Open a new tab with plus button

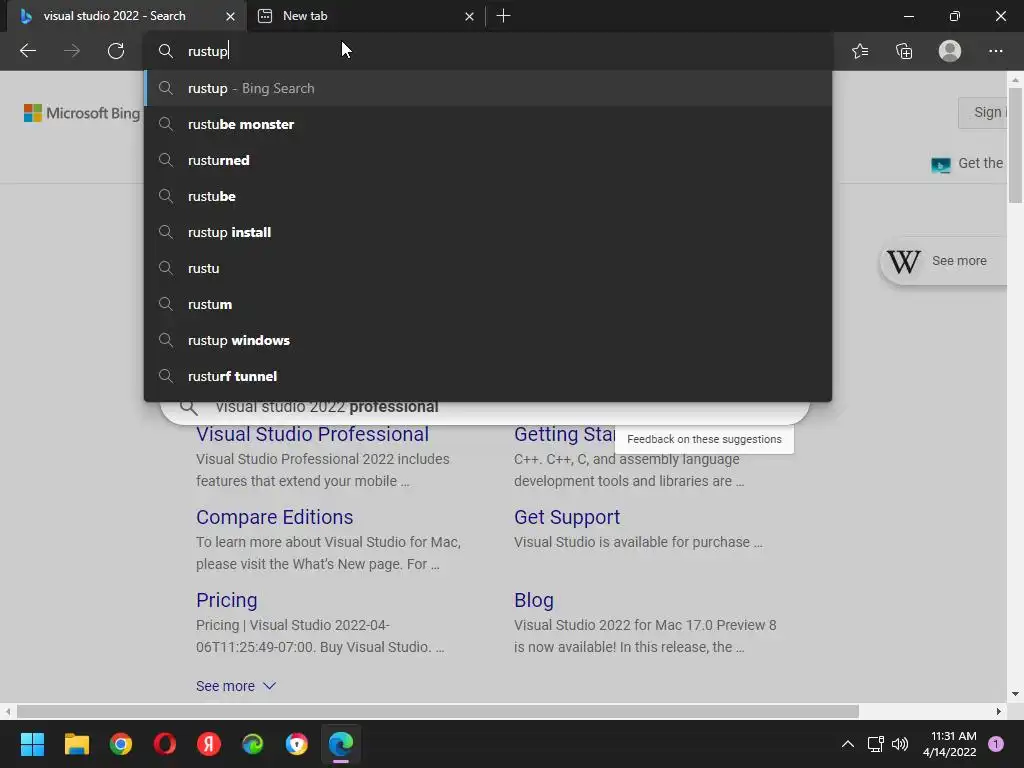pyautogui.click(x=503, y=16)
